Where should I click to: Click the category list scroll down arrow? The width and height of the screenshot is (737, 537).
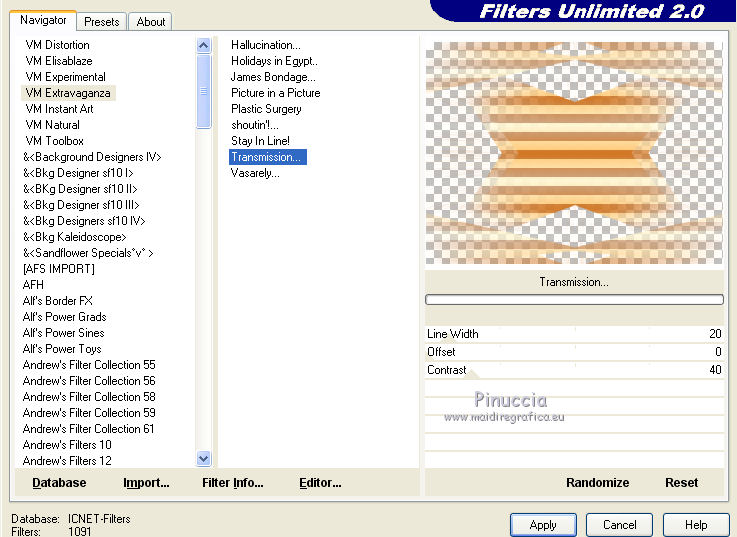click(204, 458)
